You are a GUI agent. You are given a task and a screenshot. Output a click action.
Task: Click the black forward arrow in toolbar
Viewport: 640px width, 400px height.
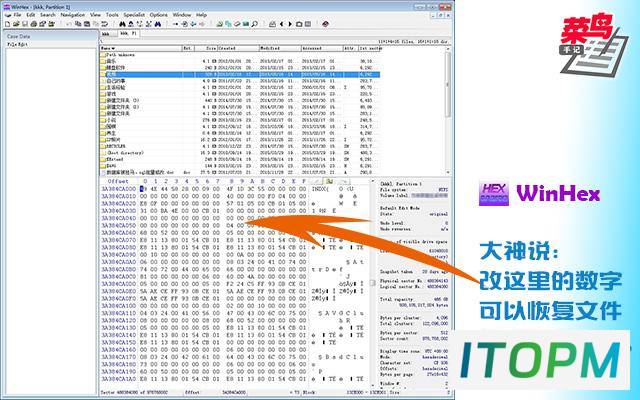coord(290,24)
